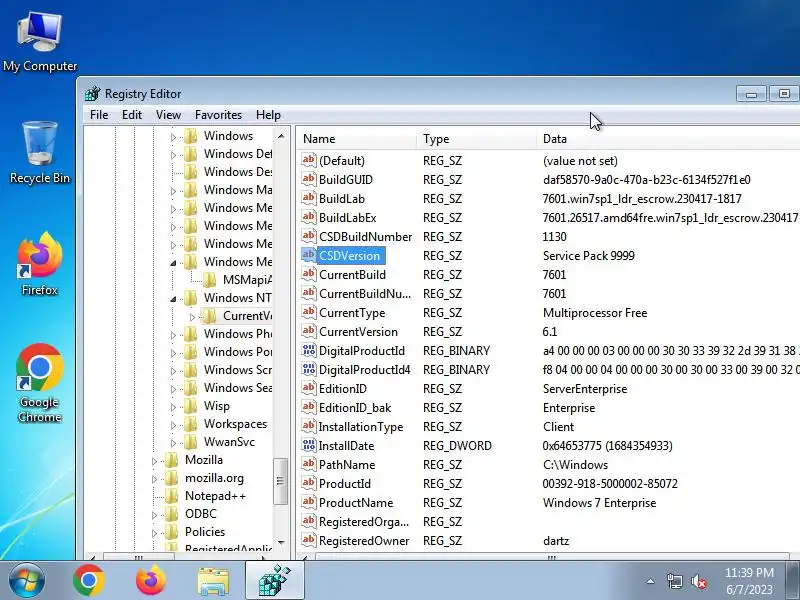Select the DigitalProductId4 binary value icon
Viewport: 800px width, 600px height.
[309, 369]
